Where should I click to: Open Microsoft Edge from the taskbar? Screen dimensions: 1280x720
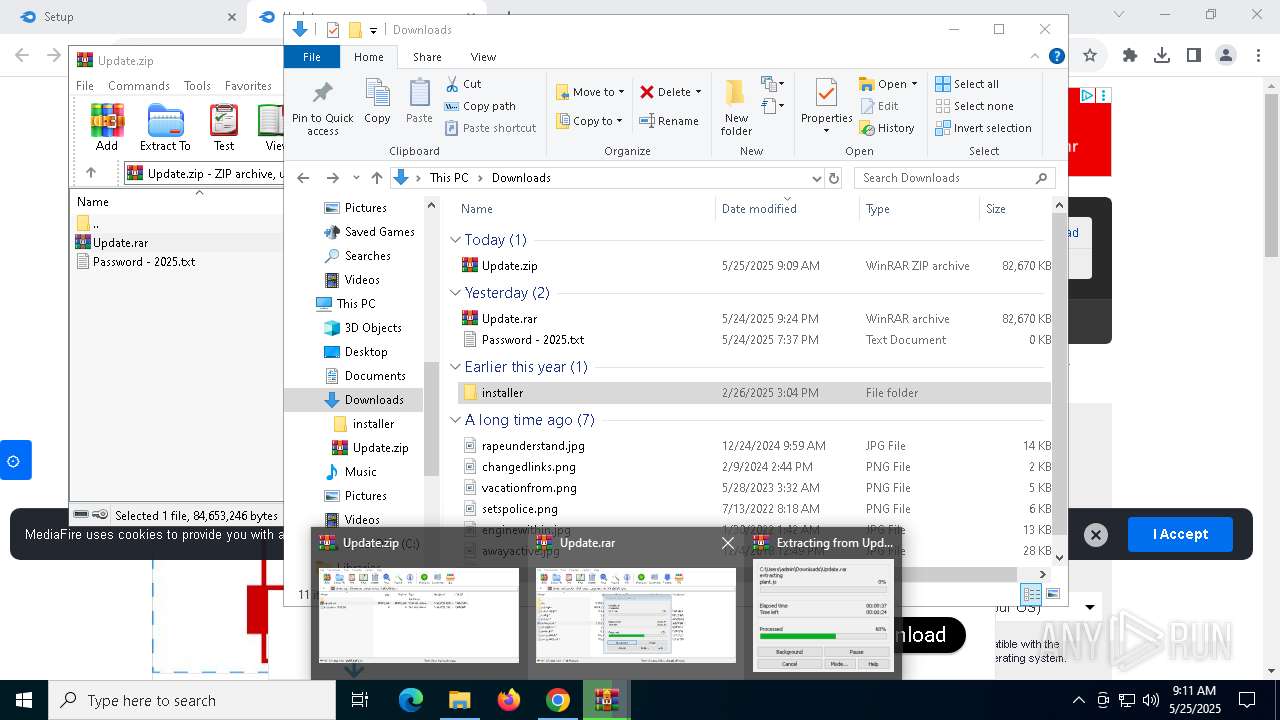click(411, 700)
